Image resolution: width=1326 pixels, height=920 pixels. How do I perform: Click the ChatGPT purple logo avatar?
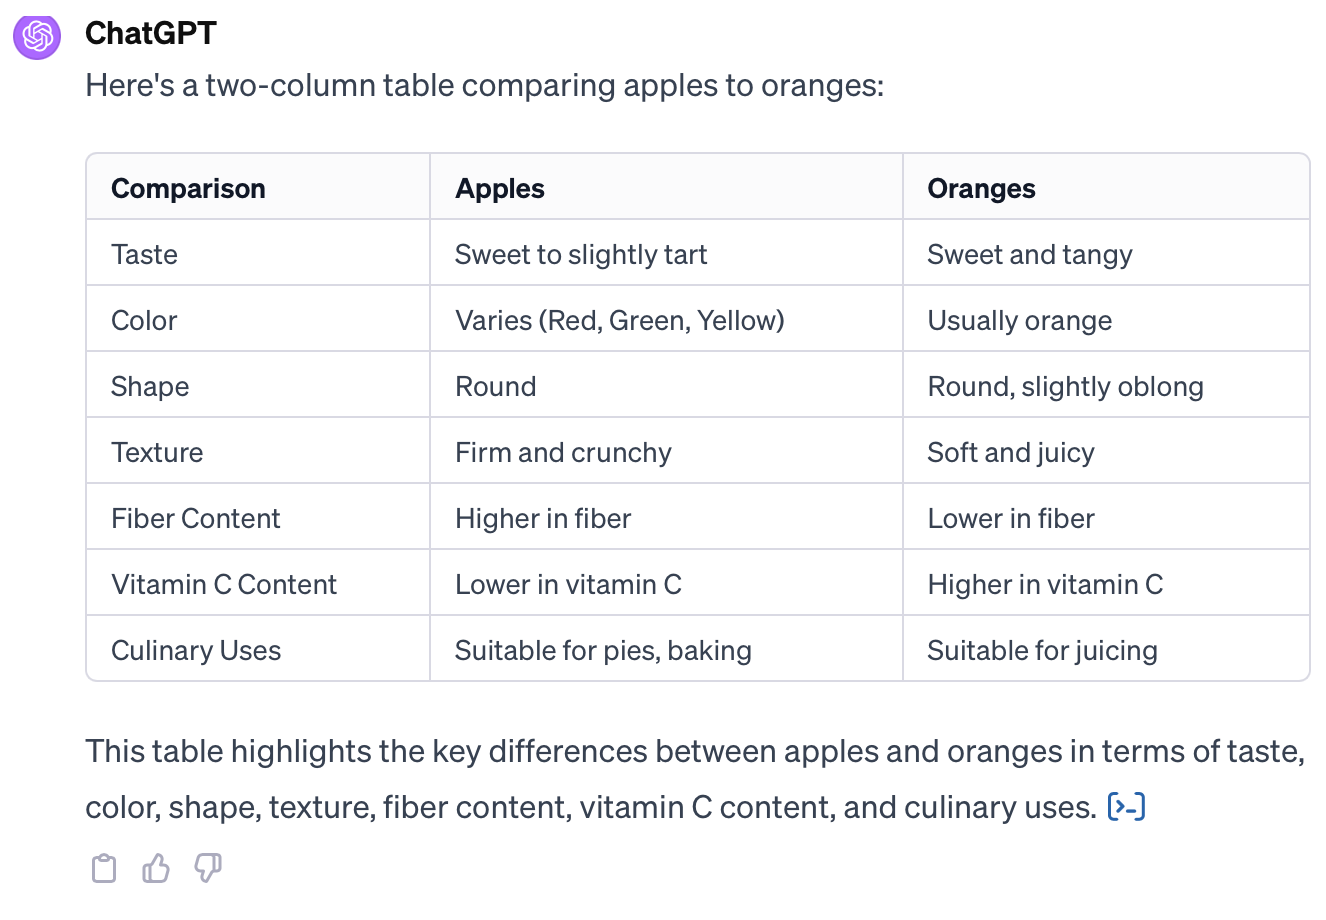click(37, 36)
